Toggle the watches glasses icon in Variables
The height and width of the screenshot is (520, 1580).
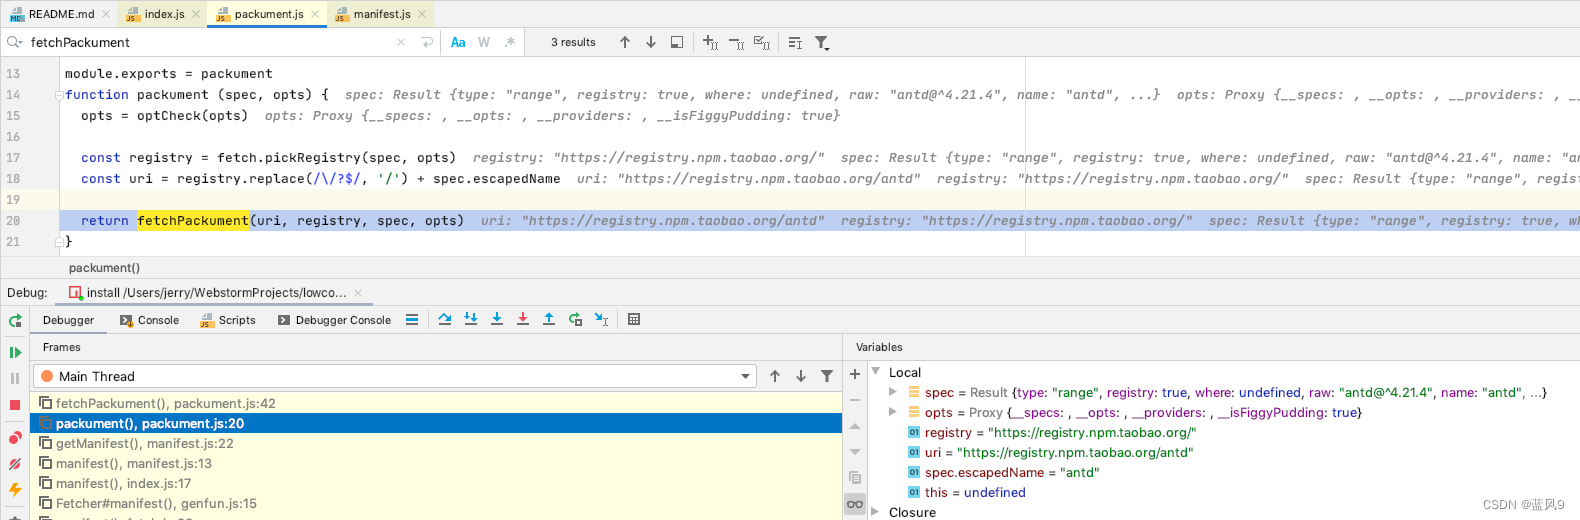[x=855, y=504]
